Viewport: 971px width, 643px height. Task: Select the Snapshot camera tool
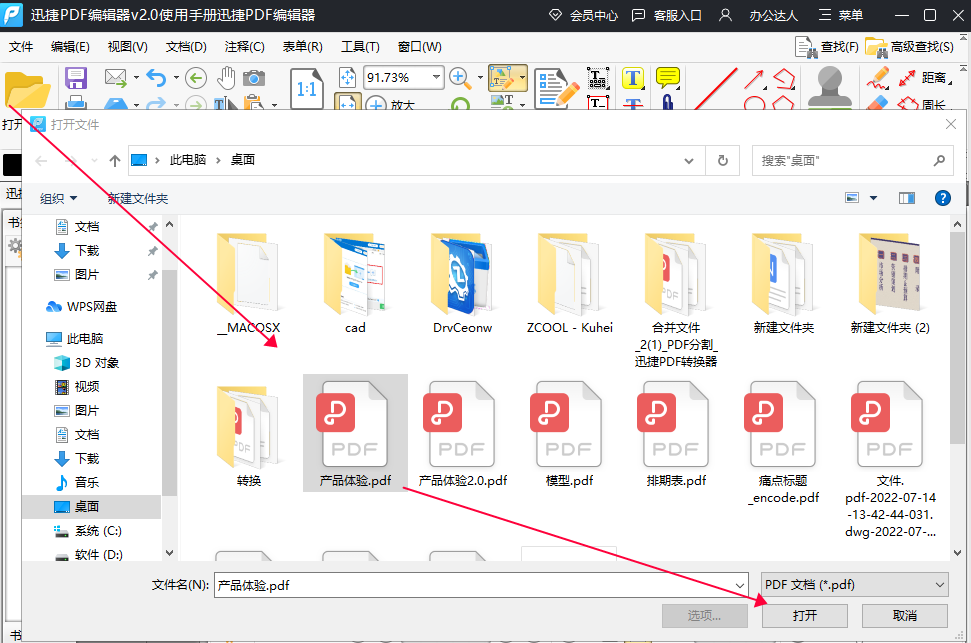coord(254,78)
